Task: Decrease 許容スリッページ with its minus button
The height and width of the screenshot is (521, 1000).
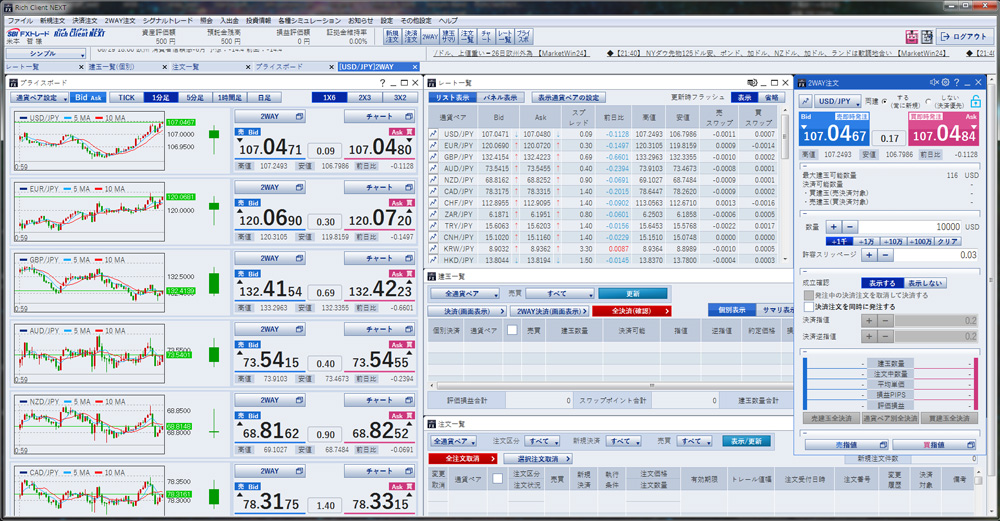Action: (885, 254)
